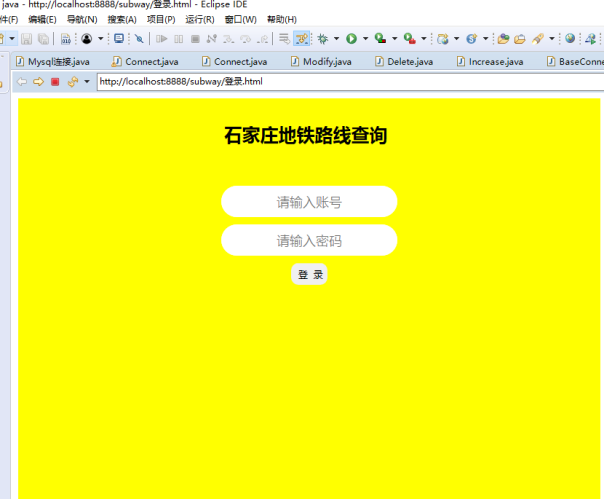Click the Terminate square icon in debug toolbar
605x499 pixels.
coord(195,39)
